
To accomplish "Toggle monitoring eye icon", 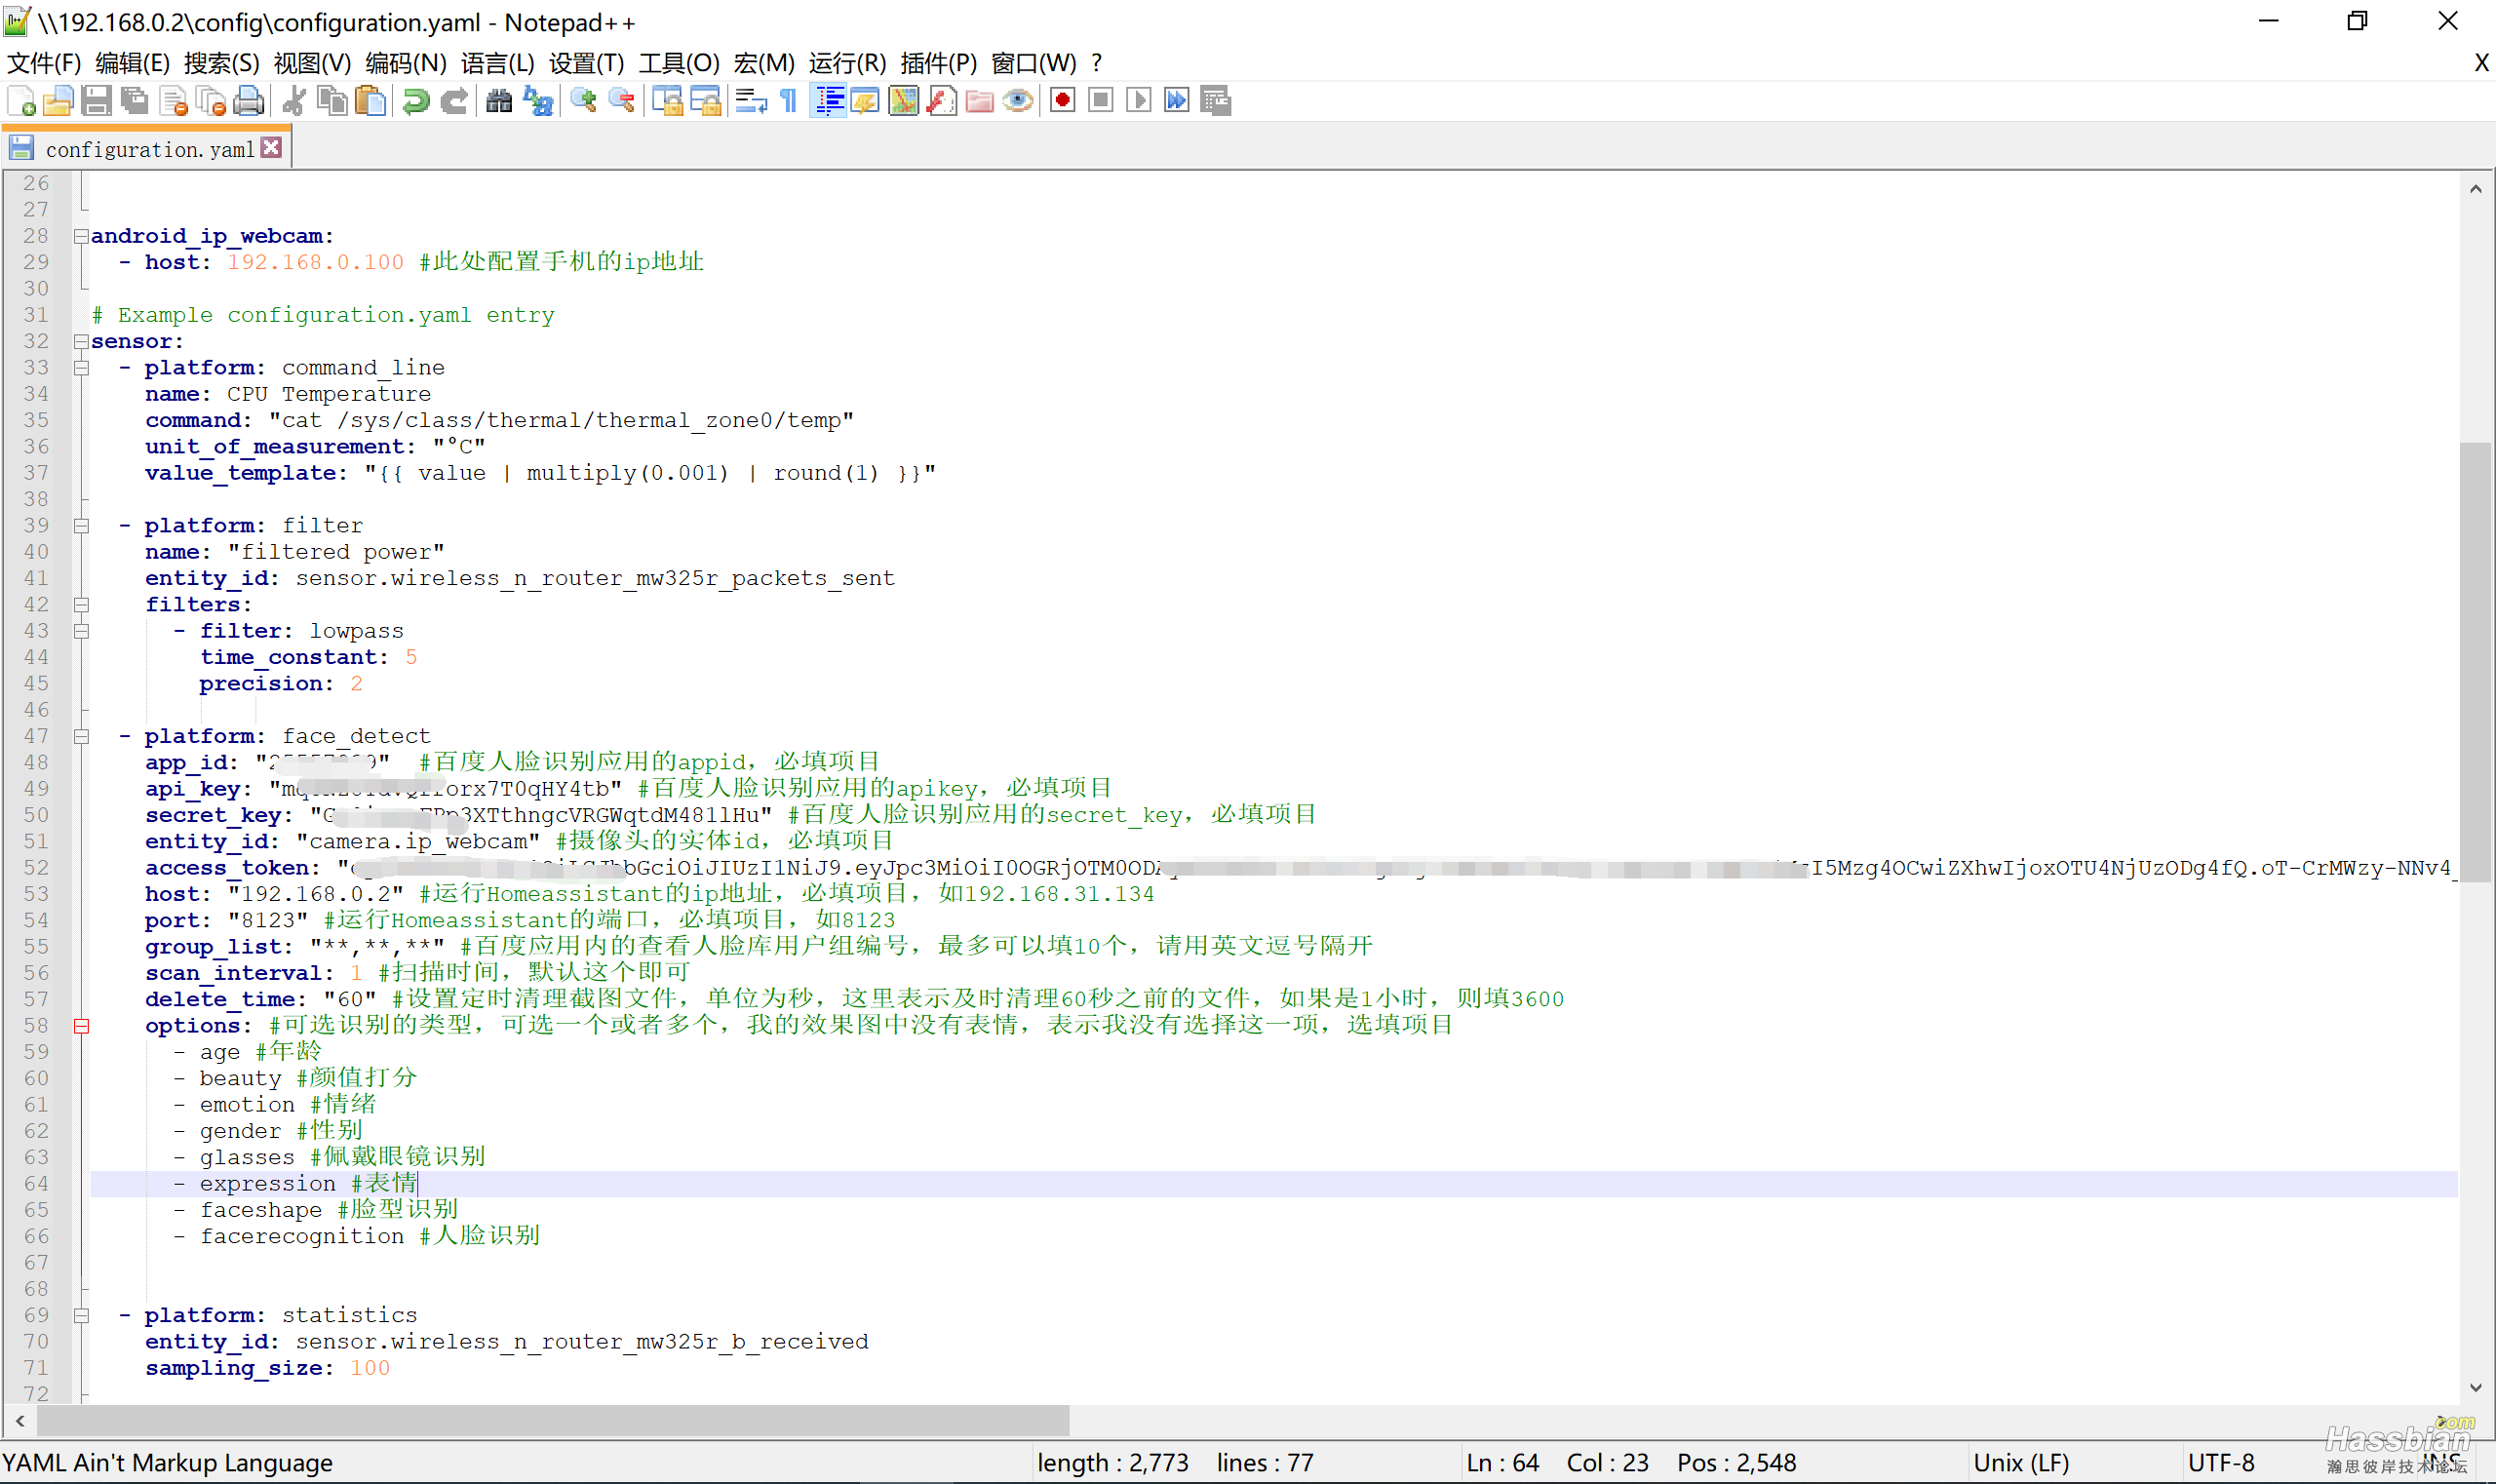I will click(1018, 101).
